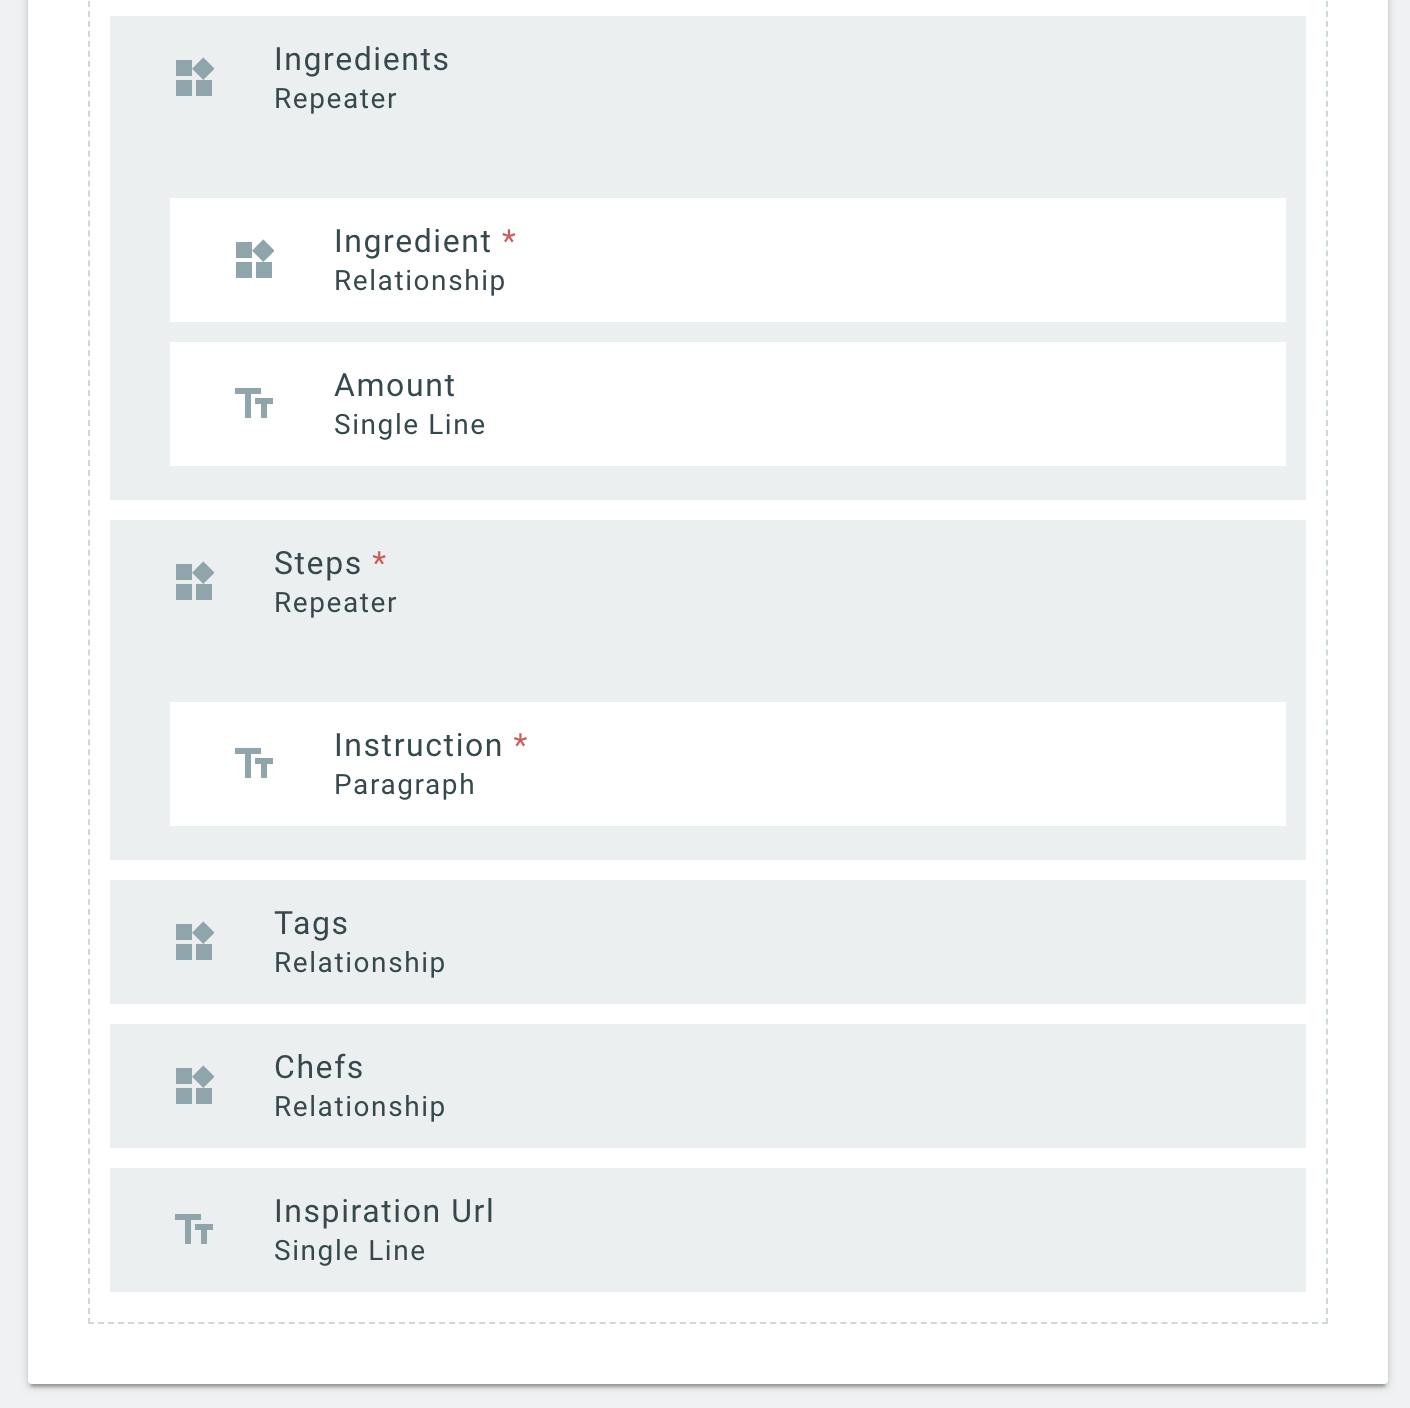Click the Ingredient relationship field icon
Screen dimensions: 1410x1408
click(254, 260)
